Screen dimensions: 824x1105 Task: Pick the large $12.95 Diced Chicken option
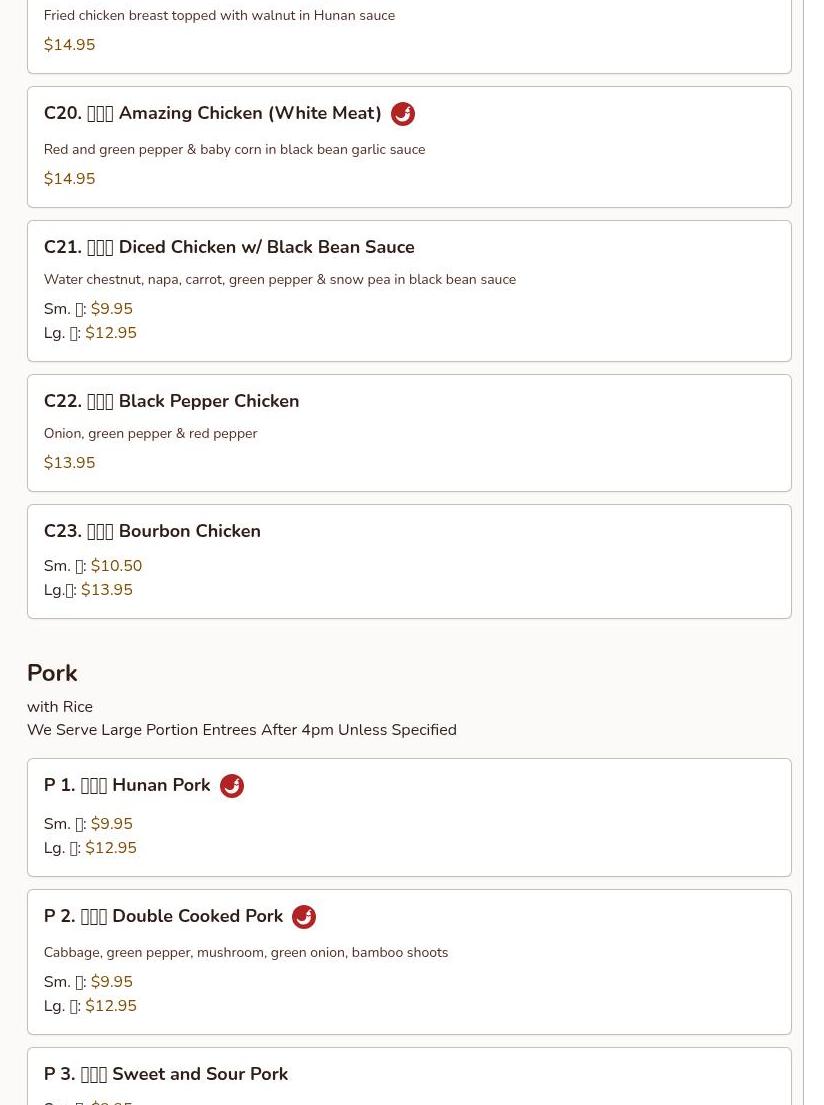click(x=110, y=333)
